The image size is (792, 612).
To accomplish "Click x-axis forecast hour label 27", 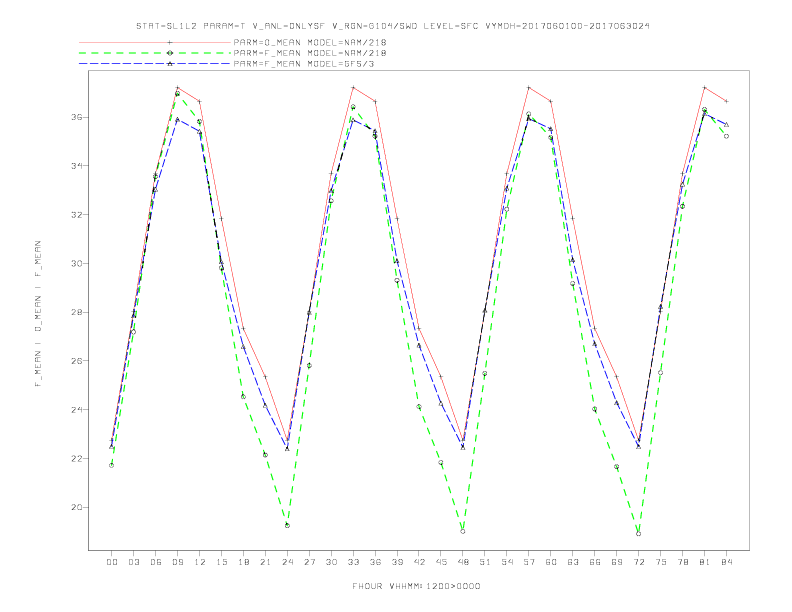I will click(x=310, y=562).
